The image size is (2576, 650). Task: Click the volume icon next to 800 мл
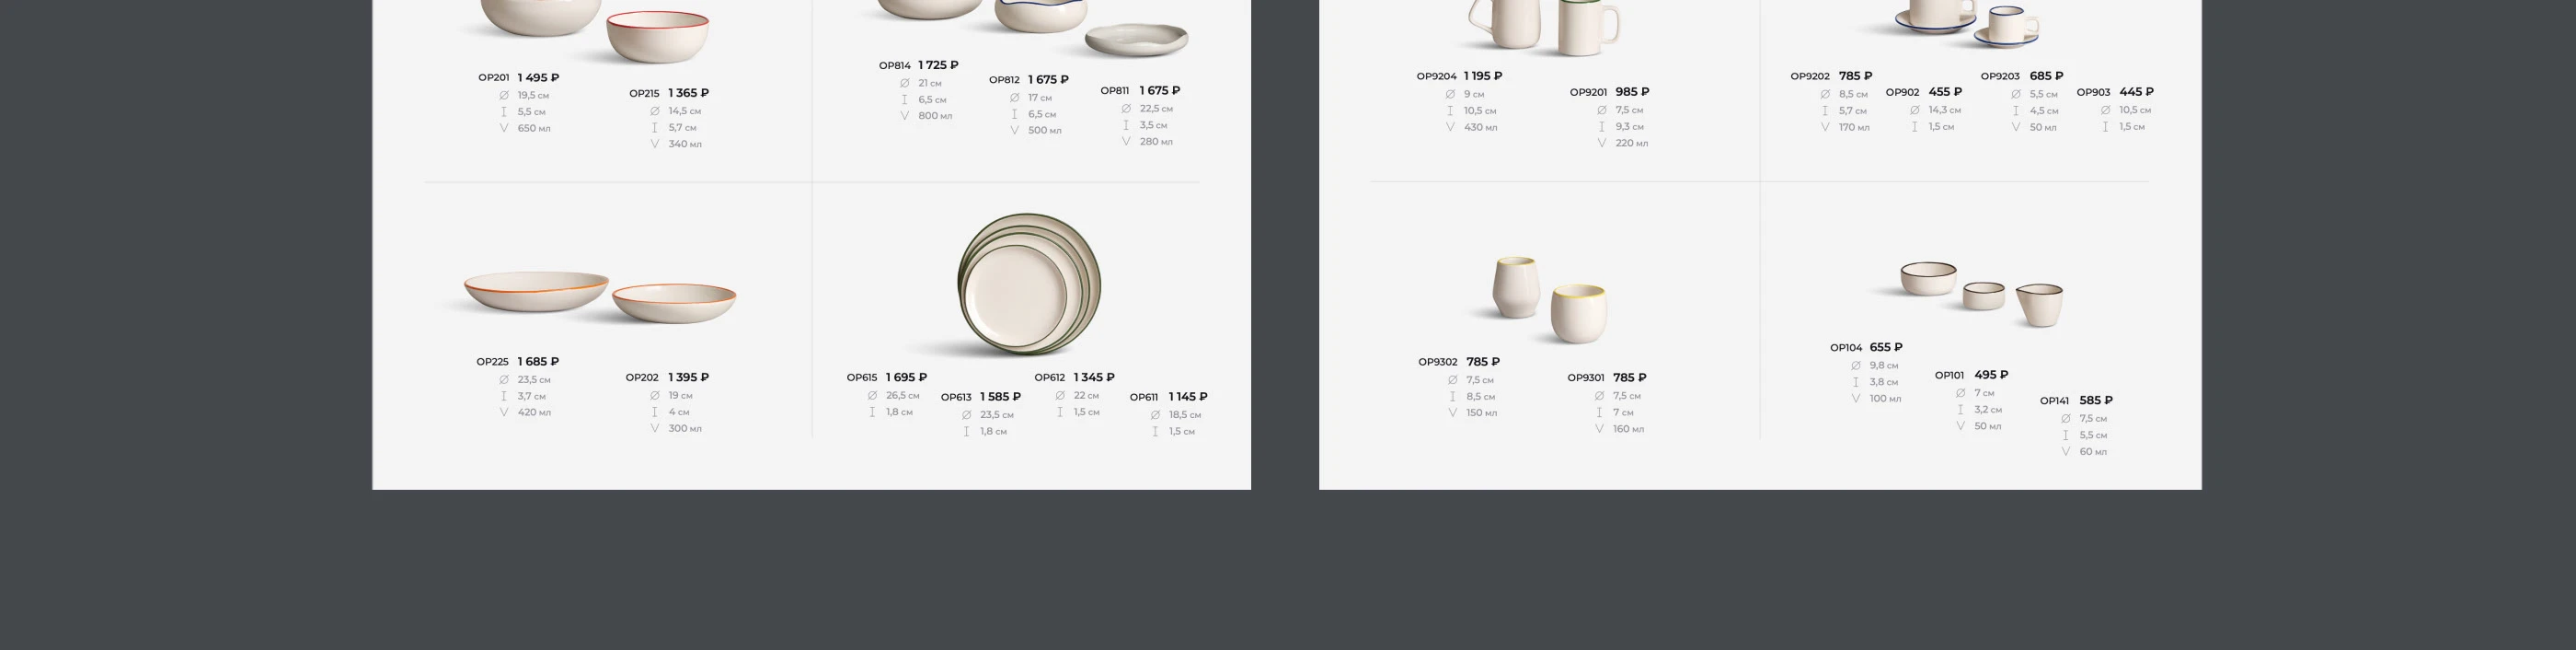[905, 116]
